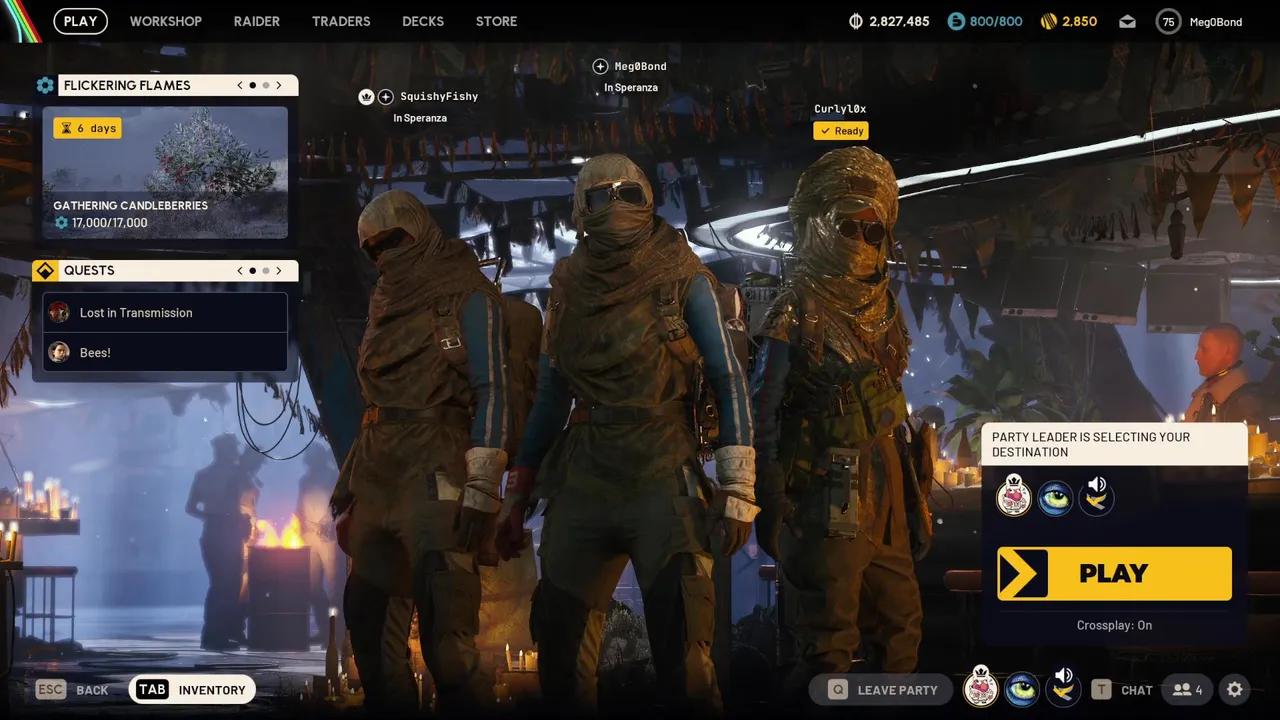The image size is (1280, 720).
Task: Click the speaking banana avatar in bottom bar
Action: pos(1063,688)
